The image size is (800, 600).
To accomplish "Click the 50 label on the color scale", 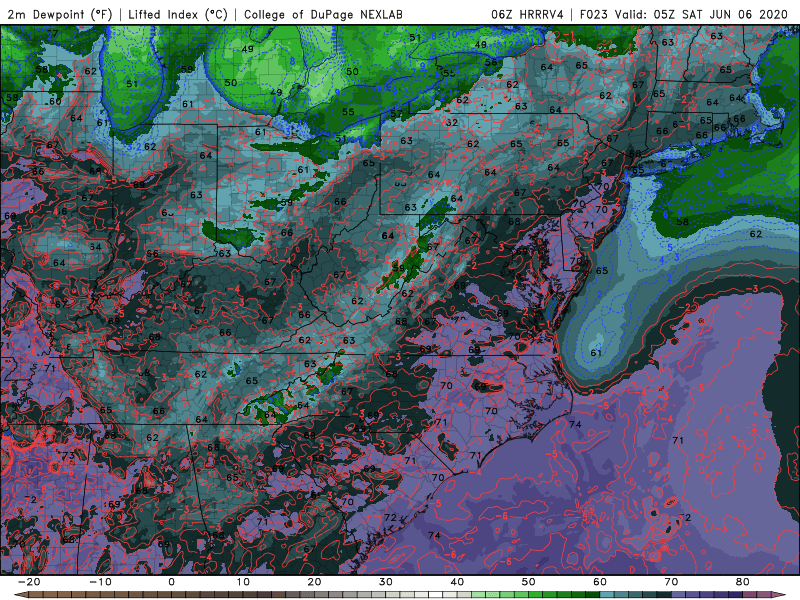I will pos(529,582).
